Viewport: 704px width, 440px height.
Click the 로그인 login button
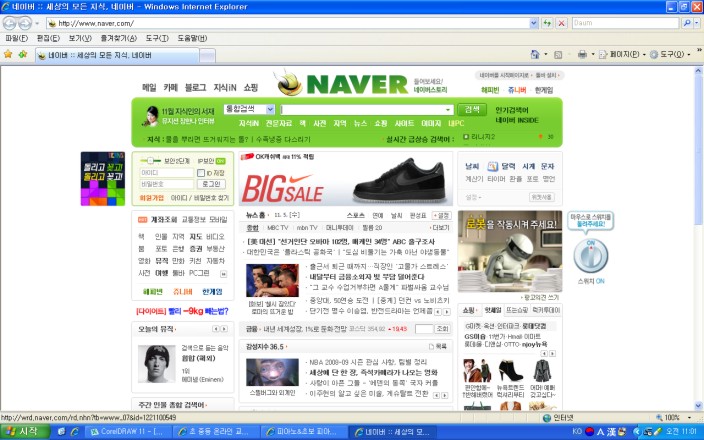point(211,184)
